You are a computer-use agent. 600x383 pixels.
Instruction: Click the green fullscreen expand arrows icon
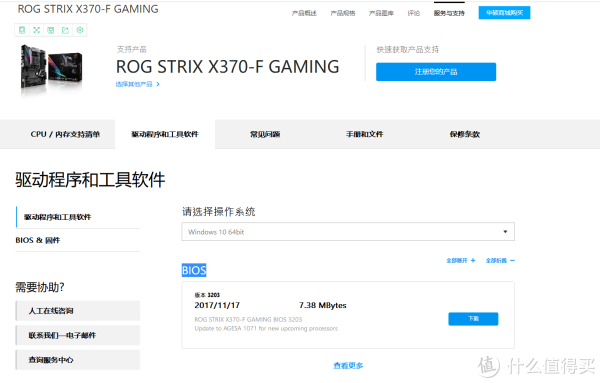click(36, 30)
